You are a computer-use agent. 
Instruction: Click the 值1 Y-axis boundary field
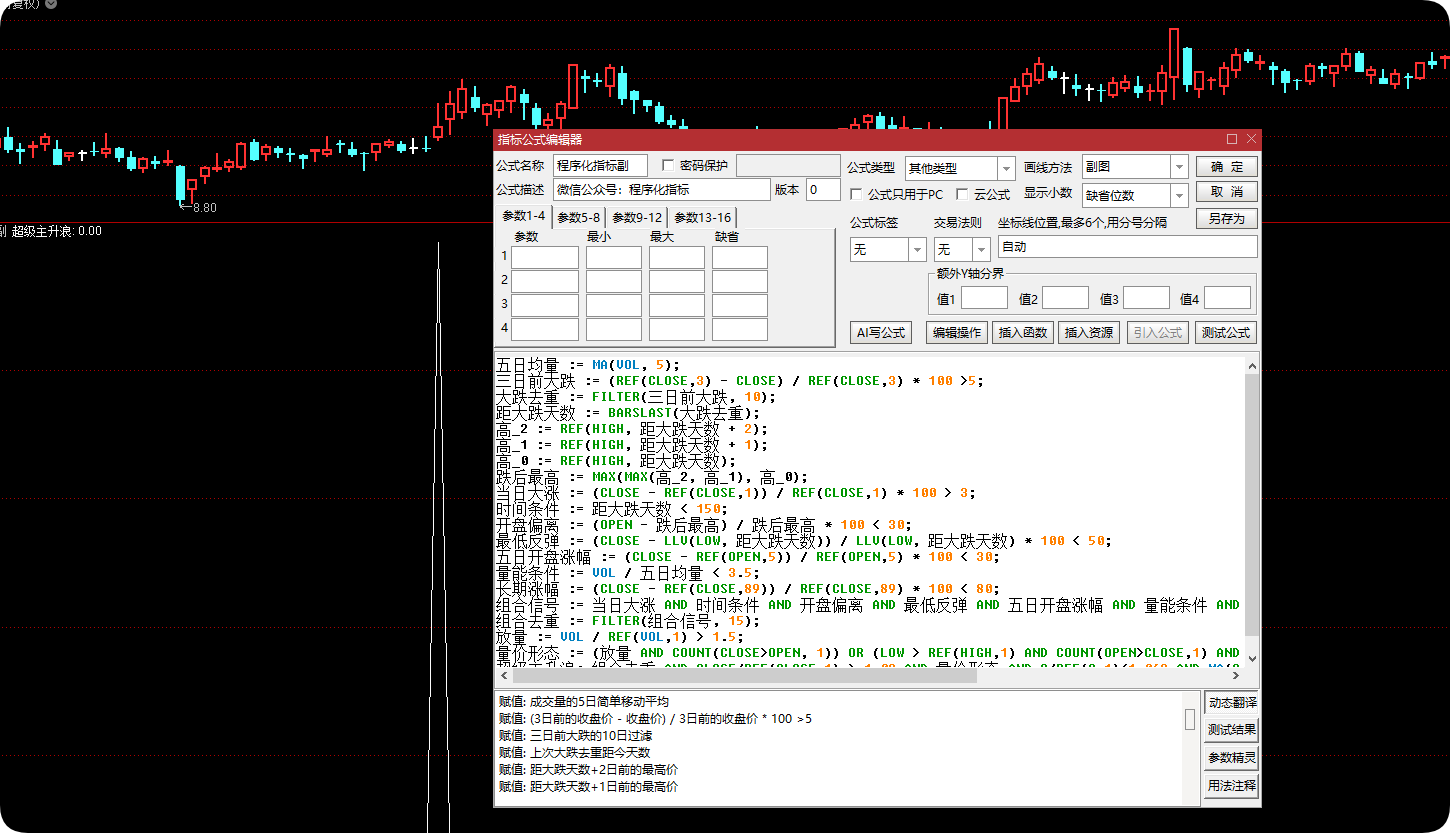coord(984,298)
